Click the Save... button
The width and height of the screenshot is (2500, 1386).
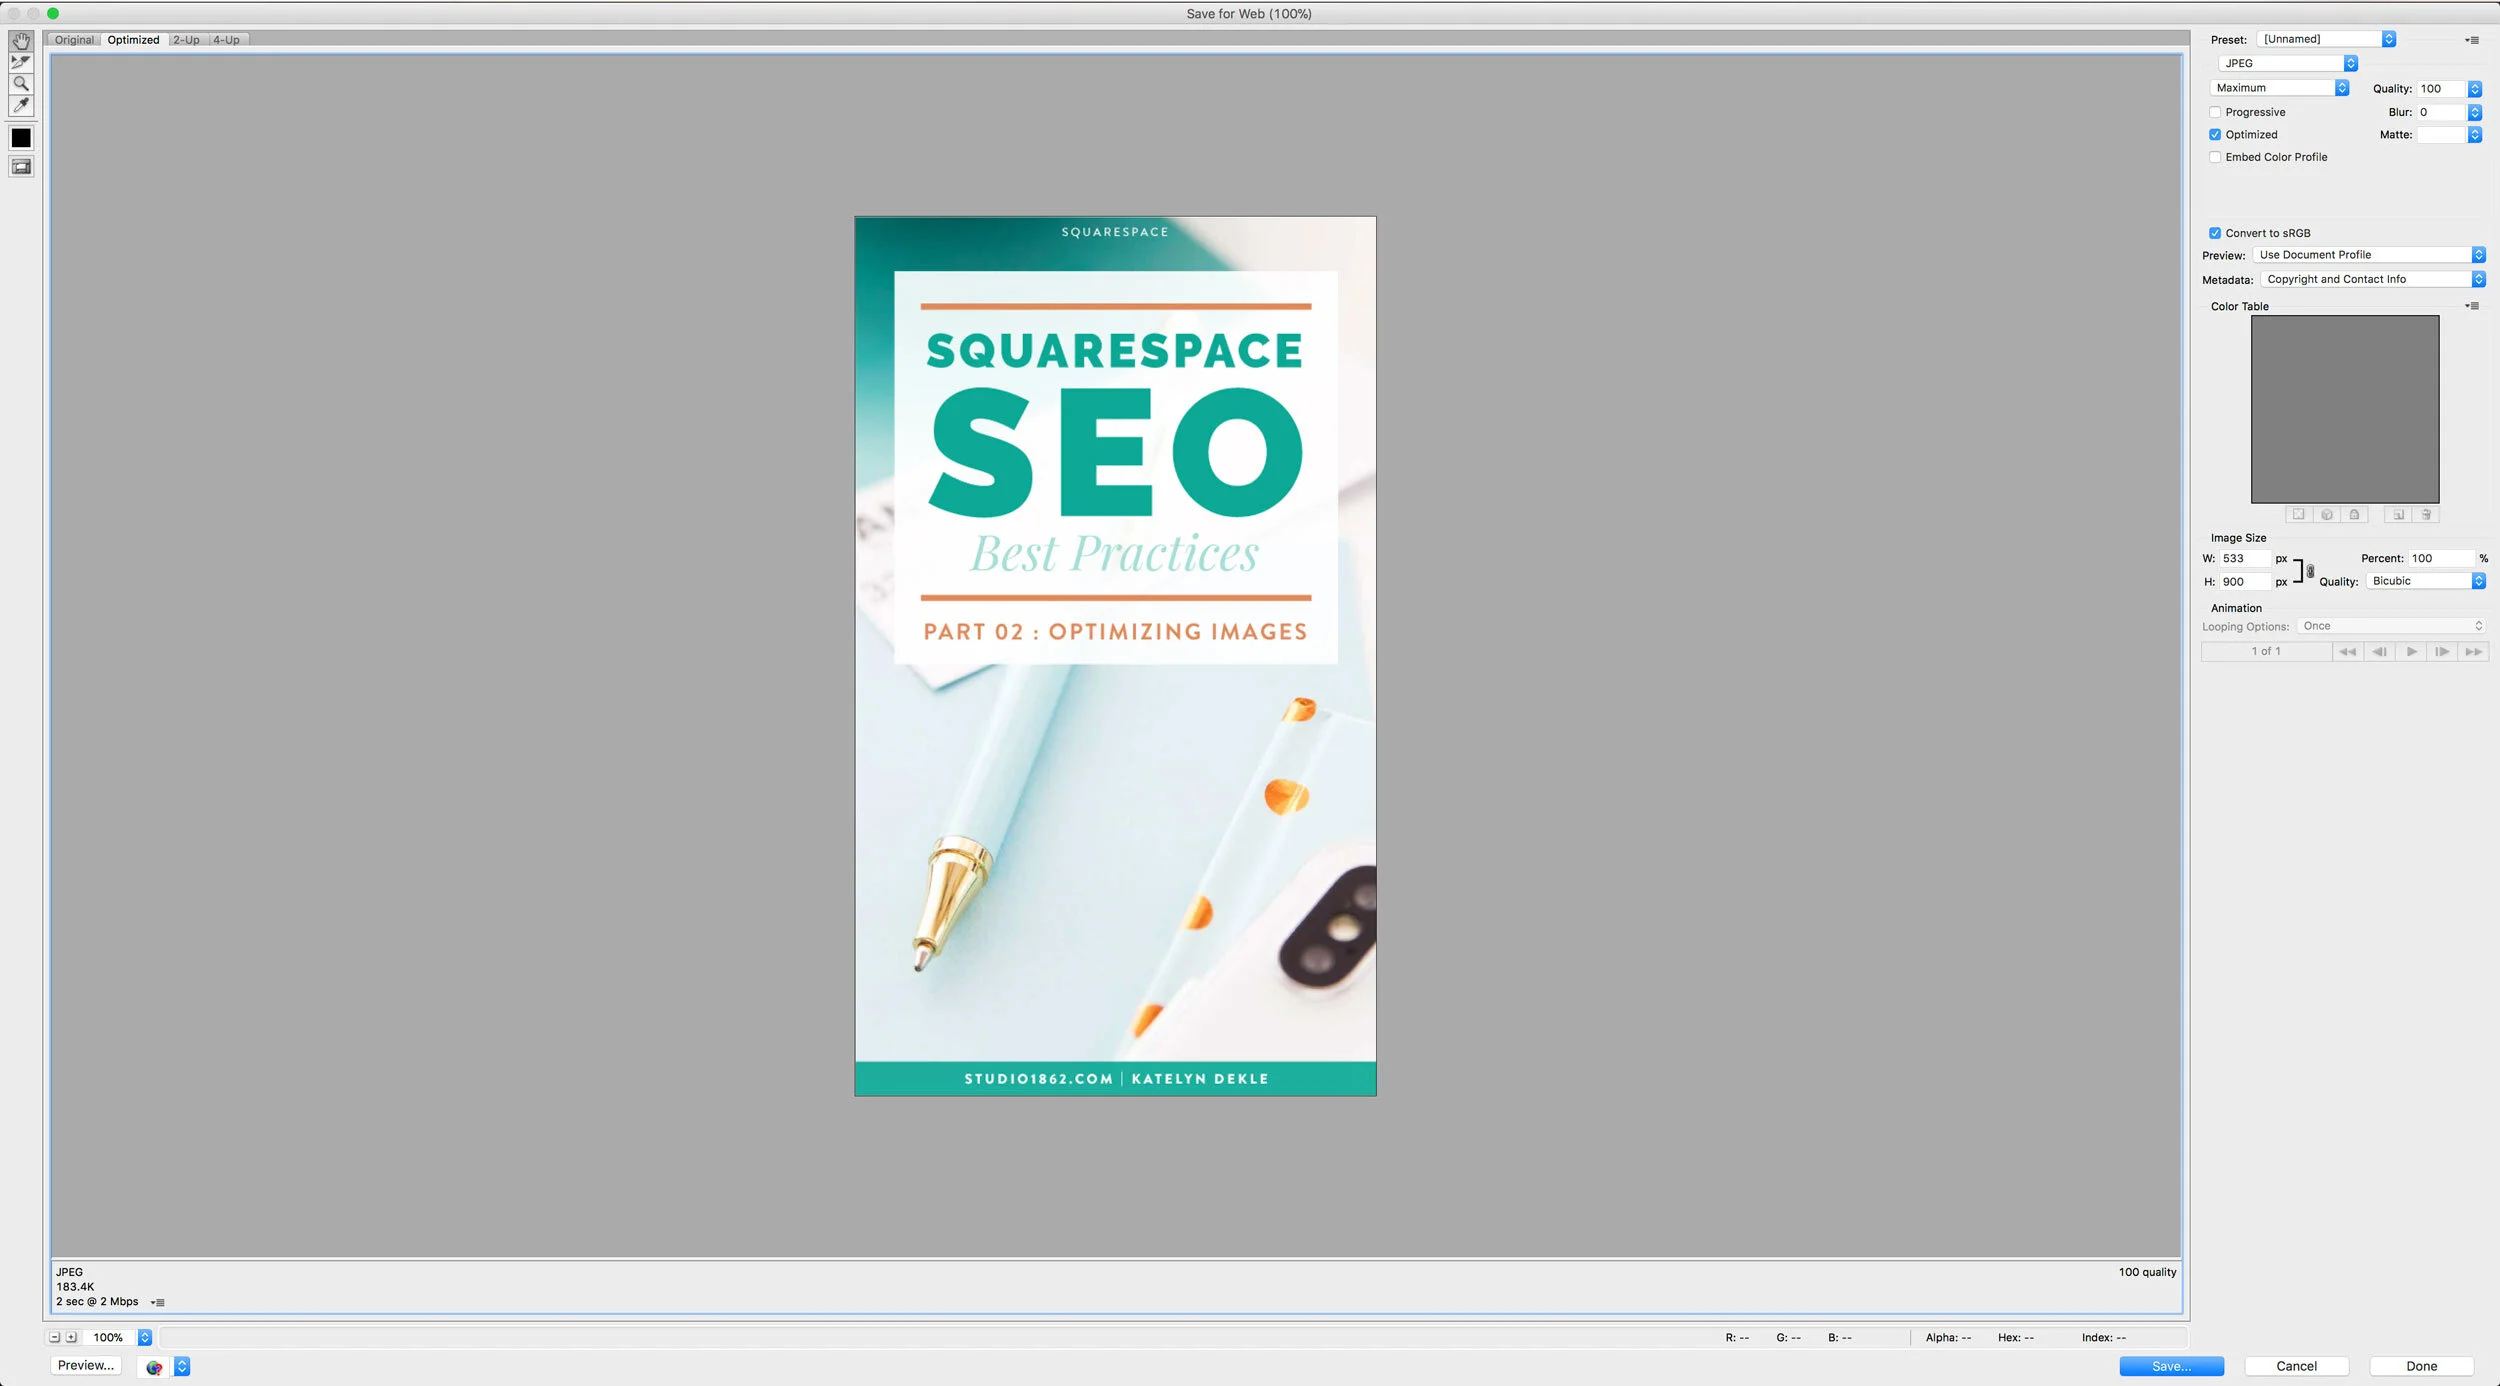tap(2171, 1366)
